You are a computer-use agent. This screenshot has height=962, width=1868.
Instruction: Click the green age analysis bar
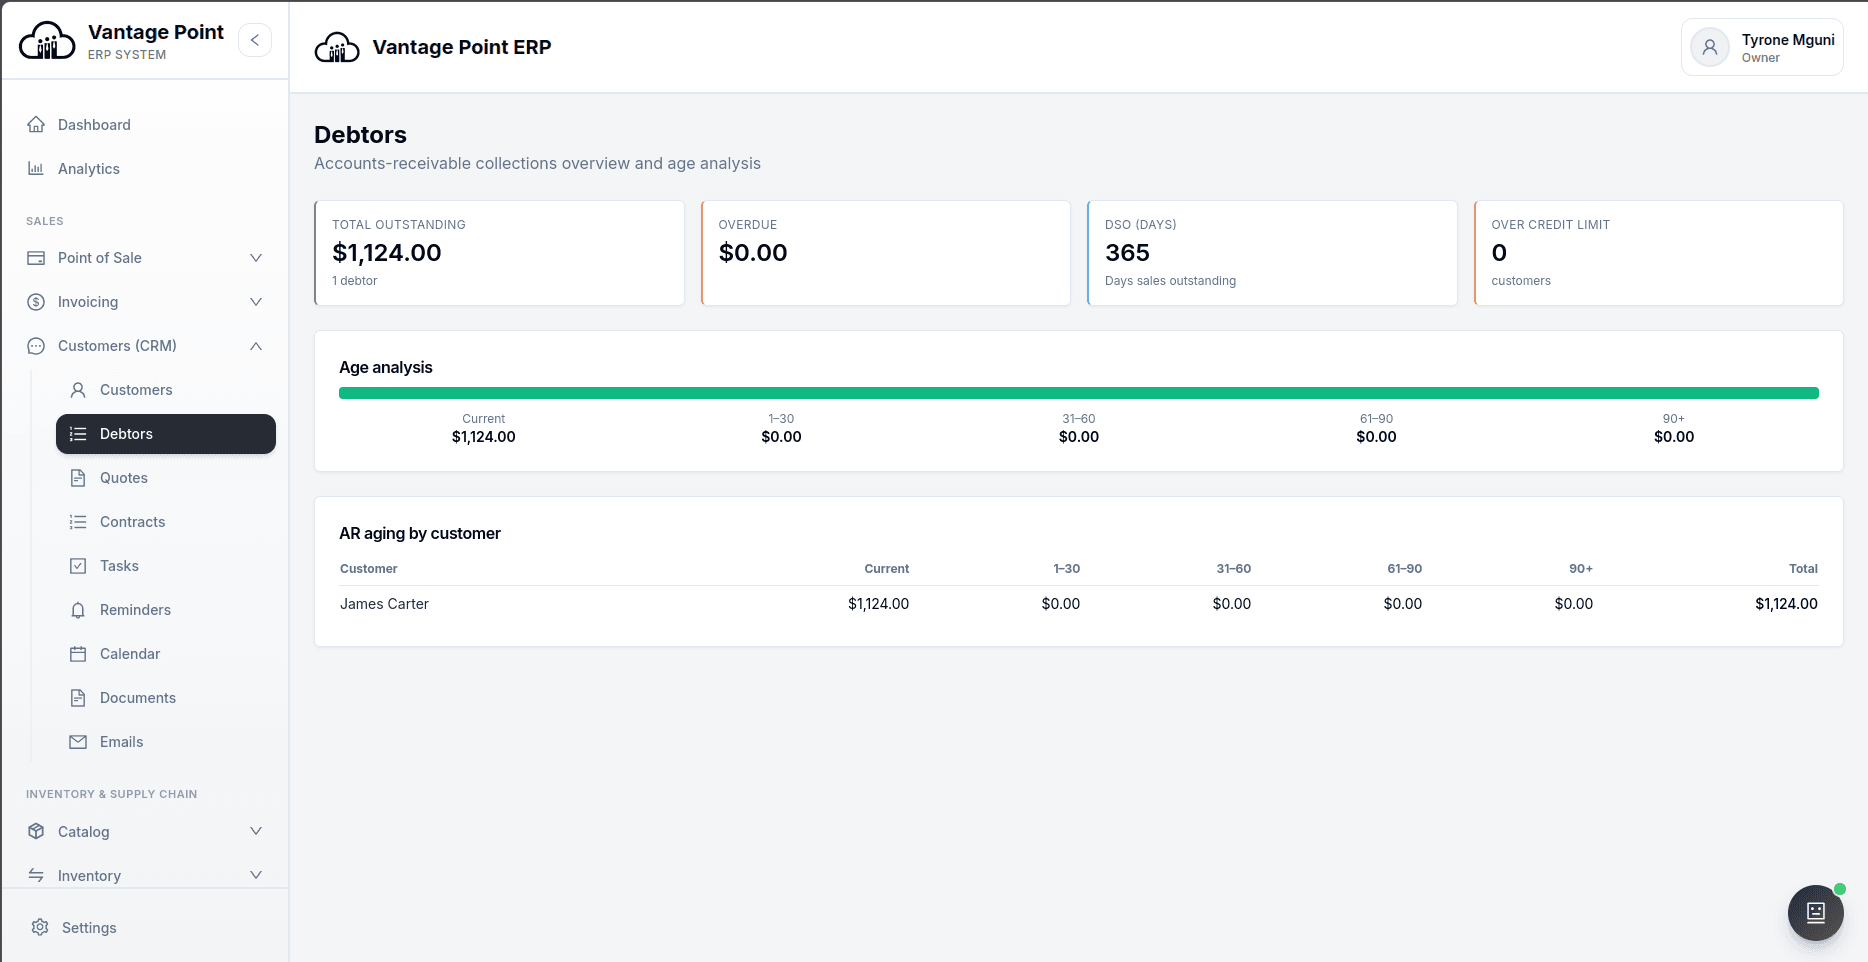[1078, 393]
